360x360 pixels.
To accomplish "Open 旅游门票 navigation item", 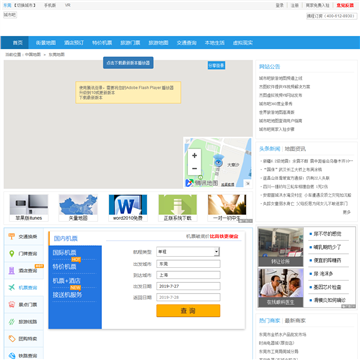I will 130,43.
